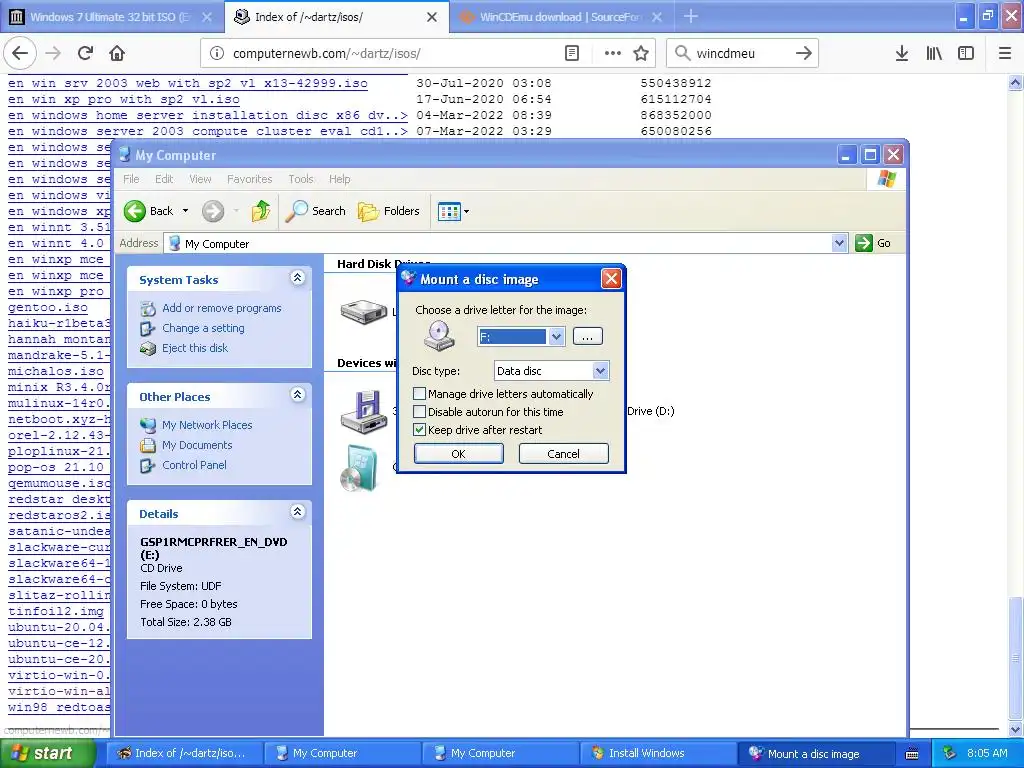
Task: Open the Tools menu
Action: pos(300,179)
